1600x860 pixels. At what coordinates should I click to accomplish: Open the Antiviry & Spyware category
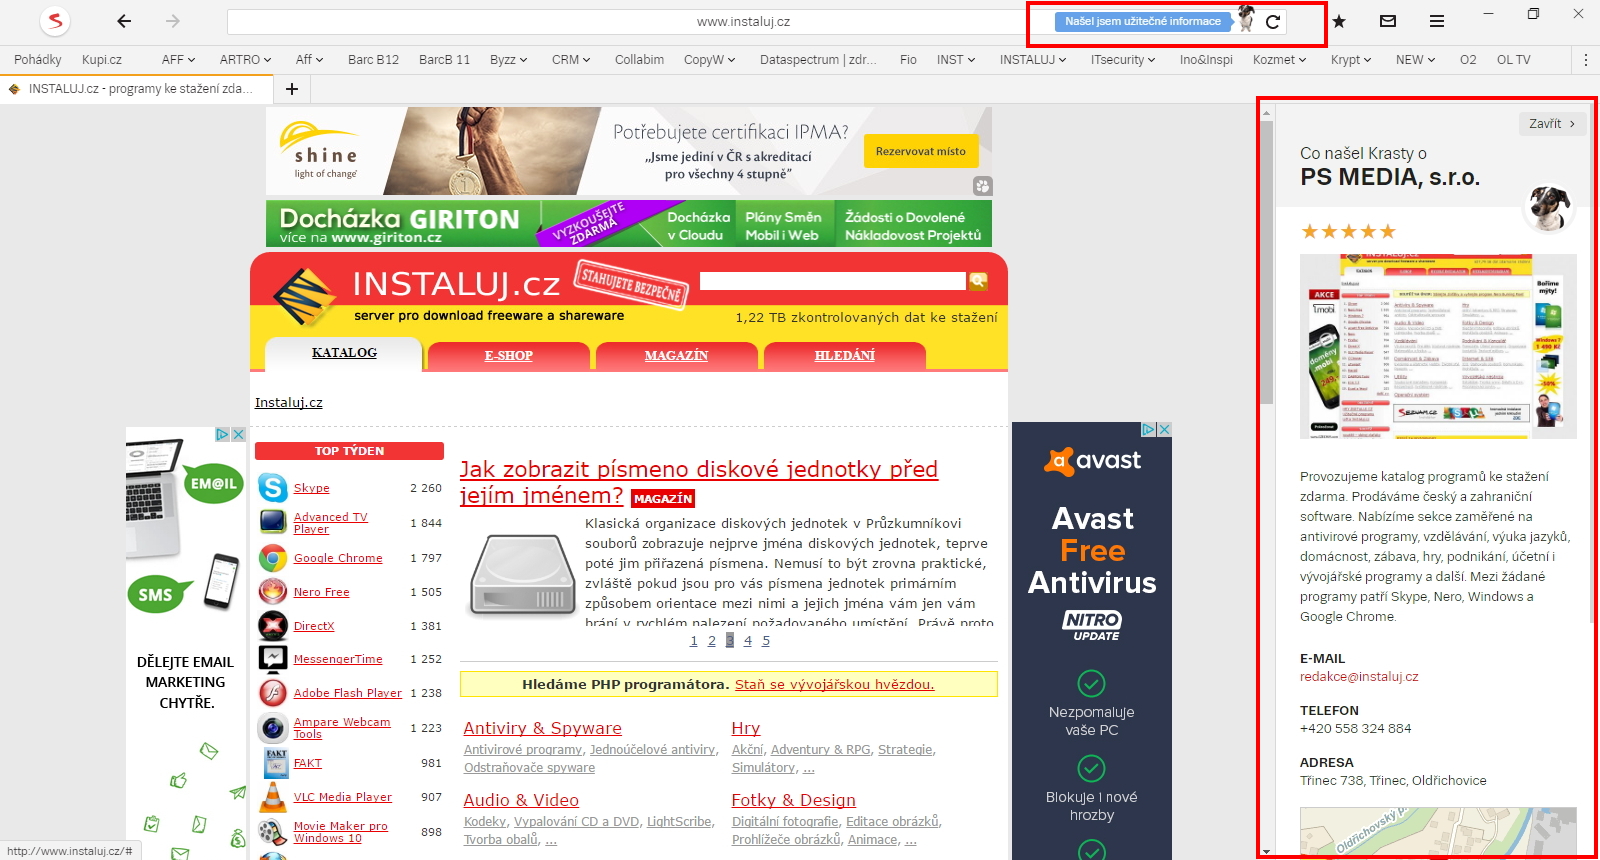pyautogui.click(x=543, y=728)
